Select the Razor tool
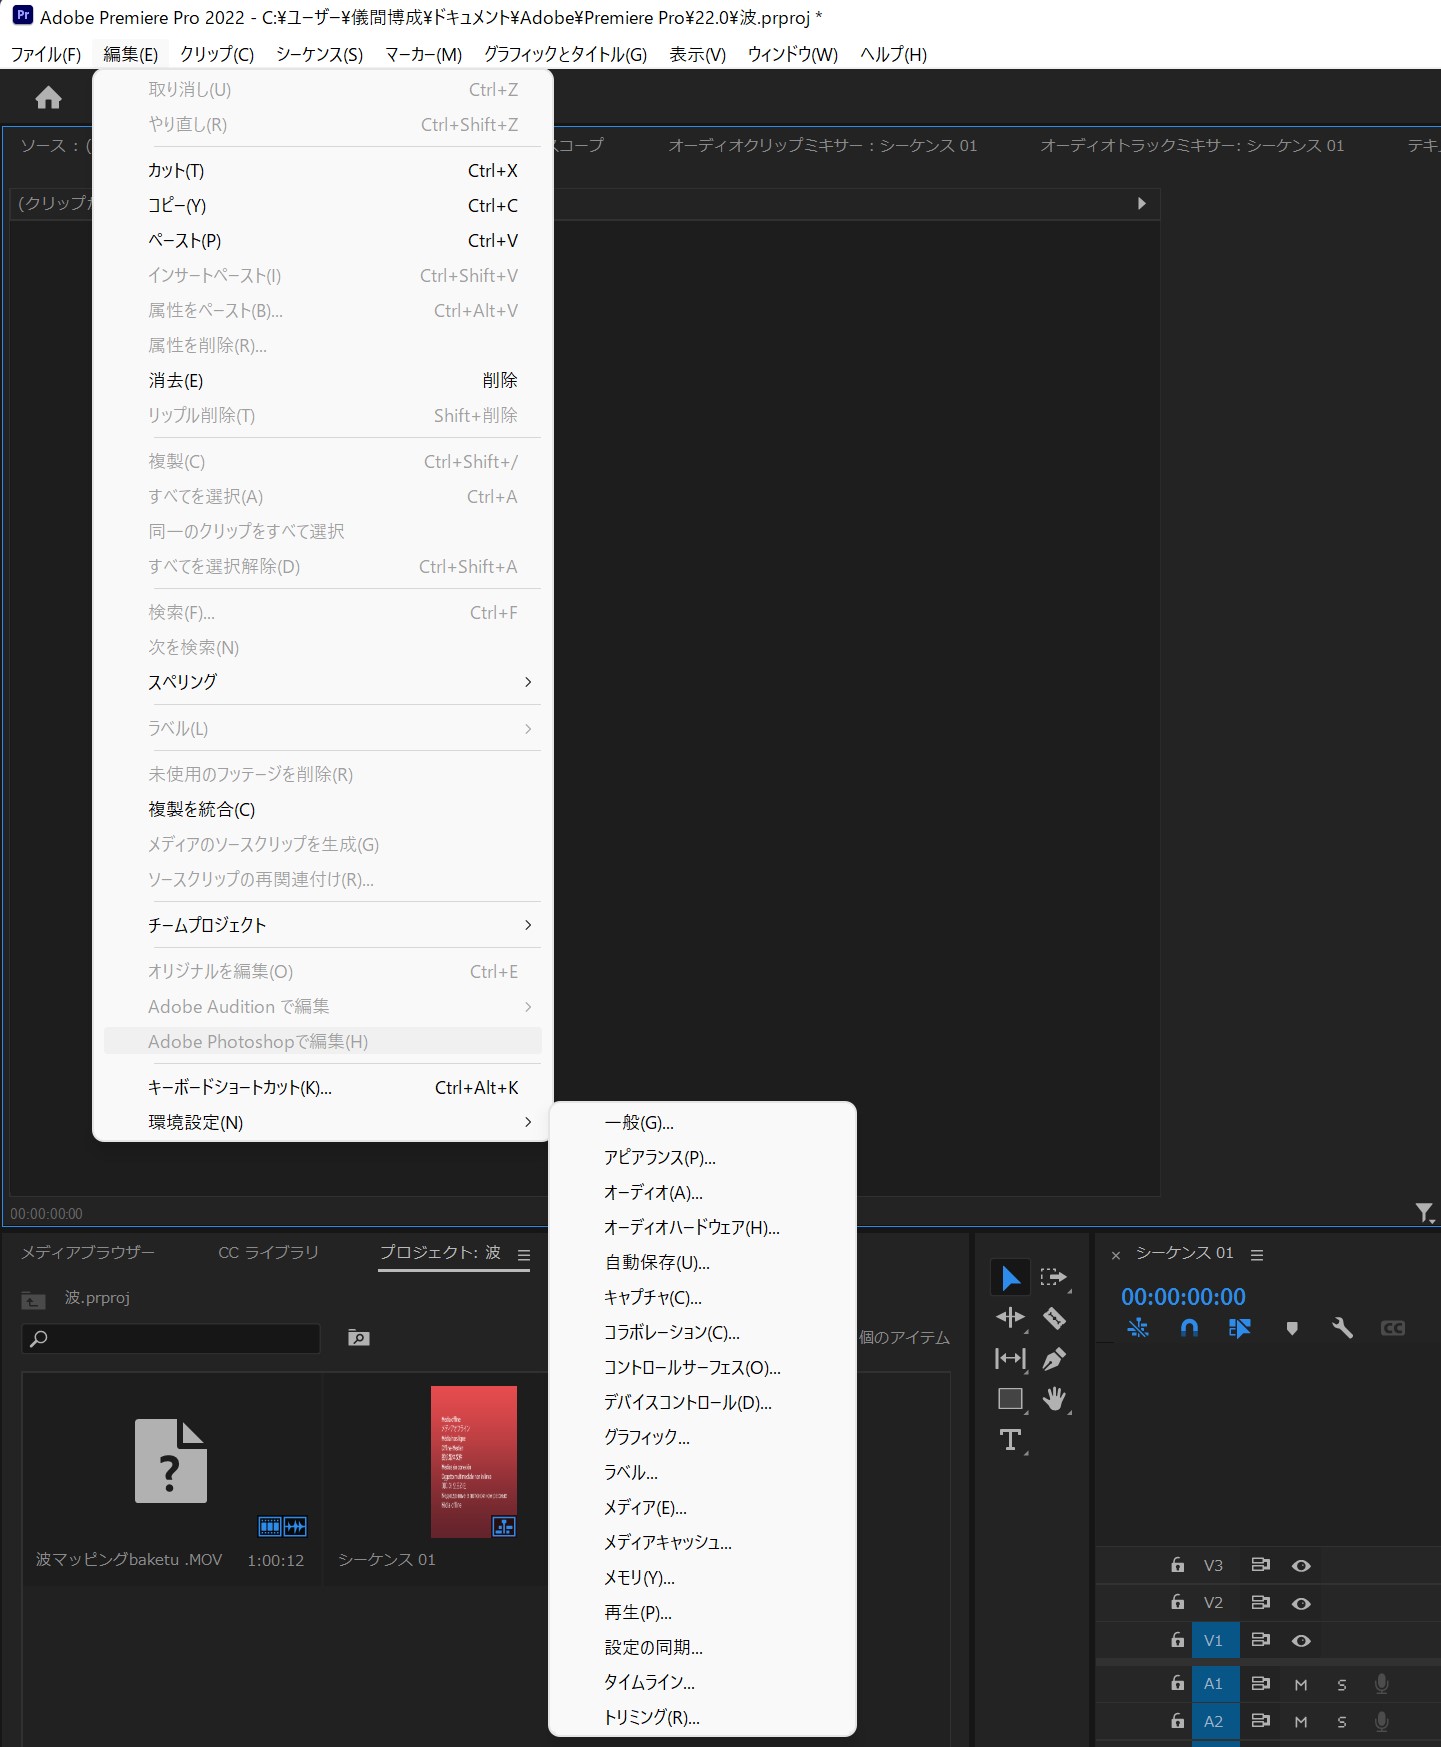Image resolution: width=1441 pixels, height=1747 pixels. [1054, 1318]
